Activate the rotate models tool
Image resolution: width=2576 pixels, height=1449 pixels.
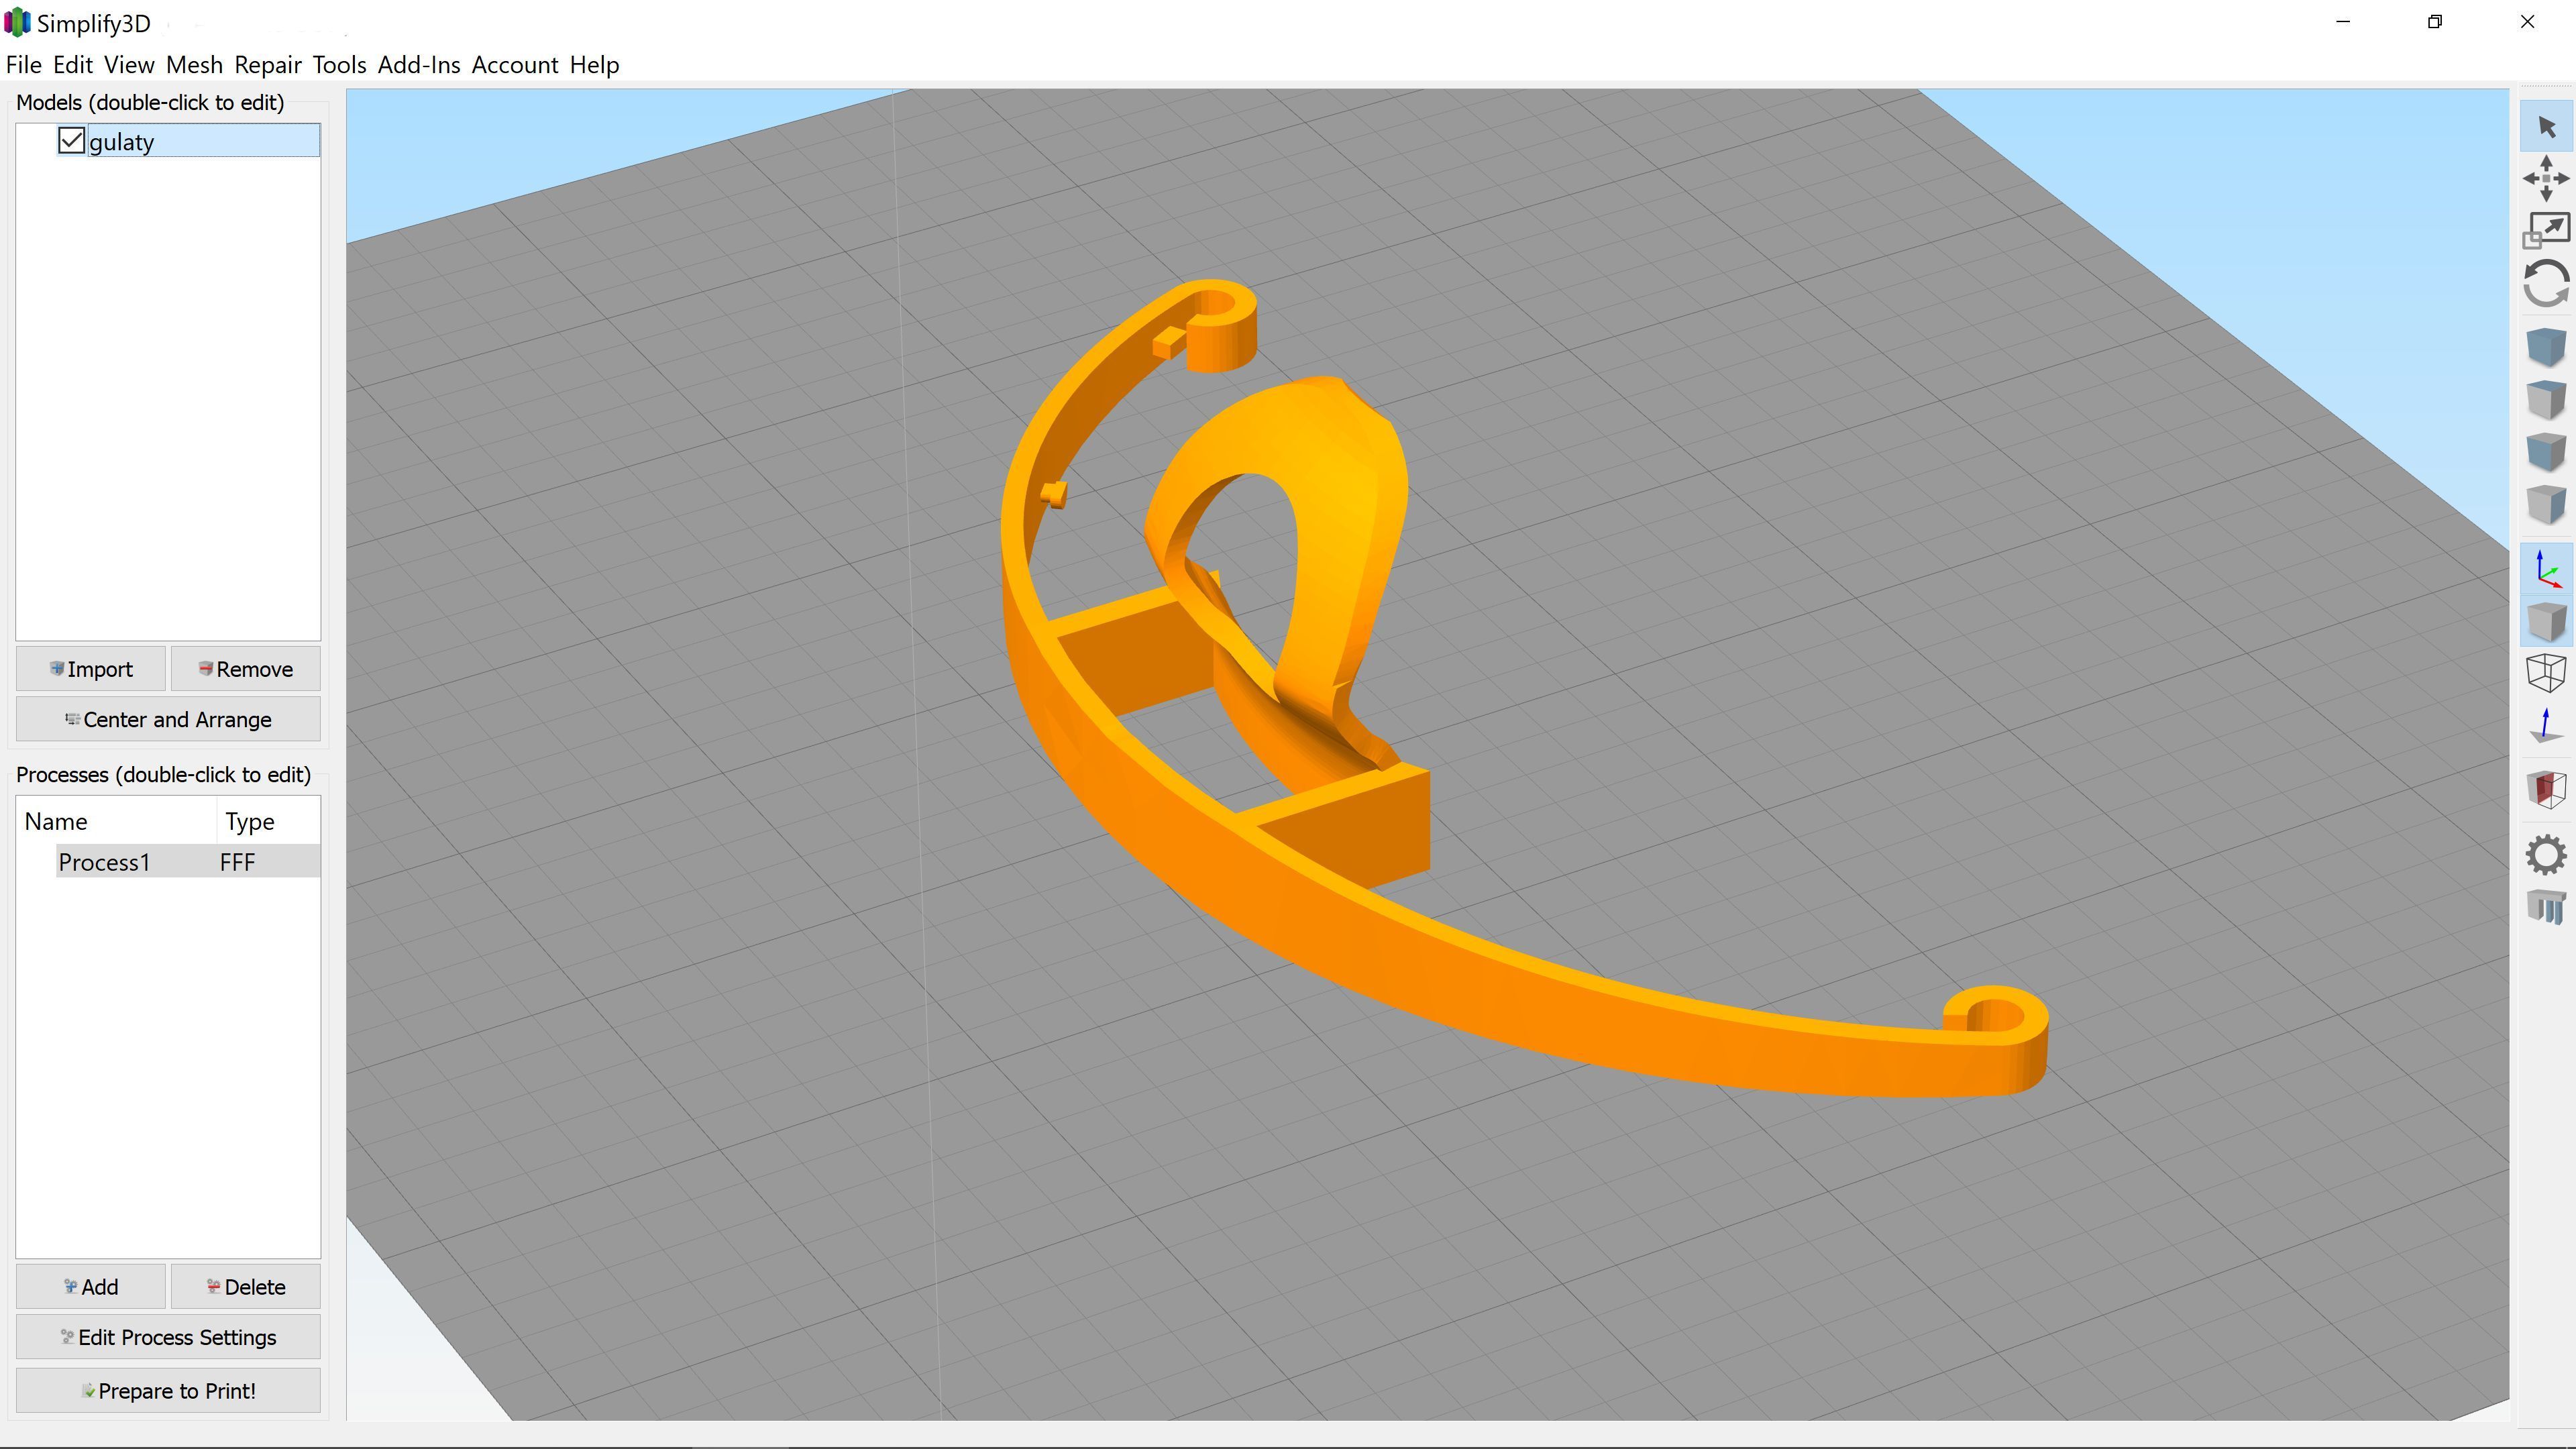pos(2546,284)
